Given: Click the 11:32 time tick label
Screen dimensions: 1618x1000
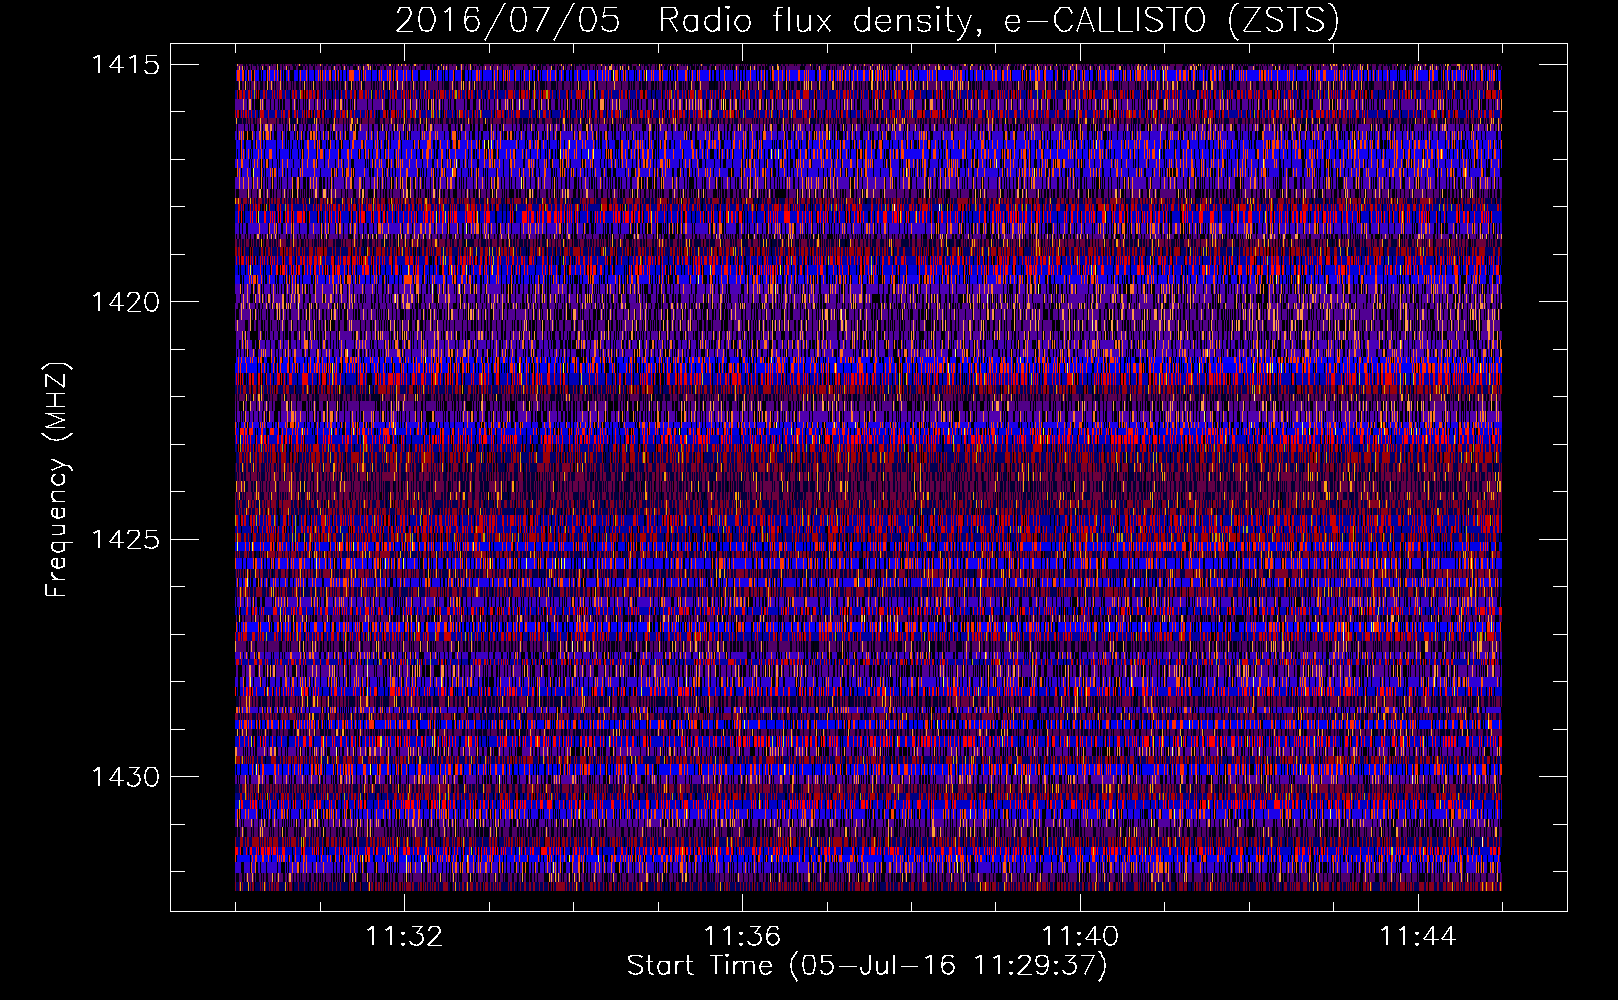Looking at the screenshot, I should (x=404, y=937).
